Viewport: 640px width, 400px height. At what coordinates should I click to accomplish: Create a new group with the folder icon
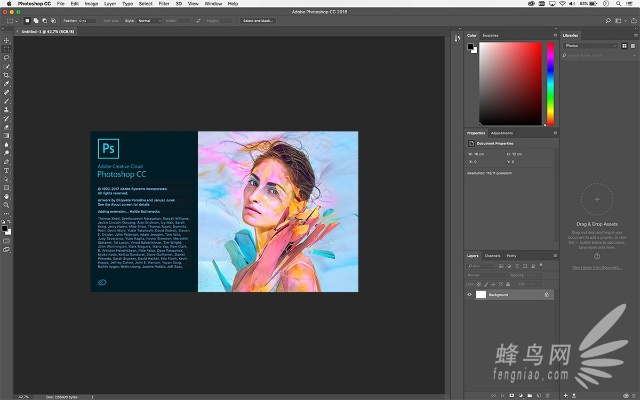530,396
